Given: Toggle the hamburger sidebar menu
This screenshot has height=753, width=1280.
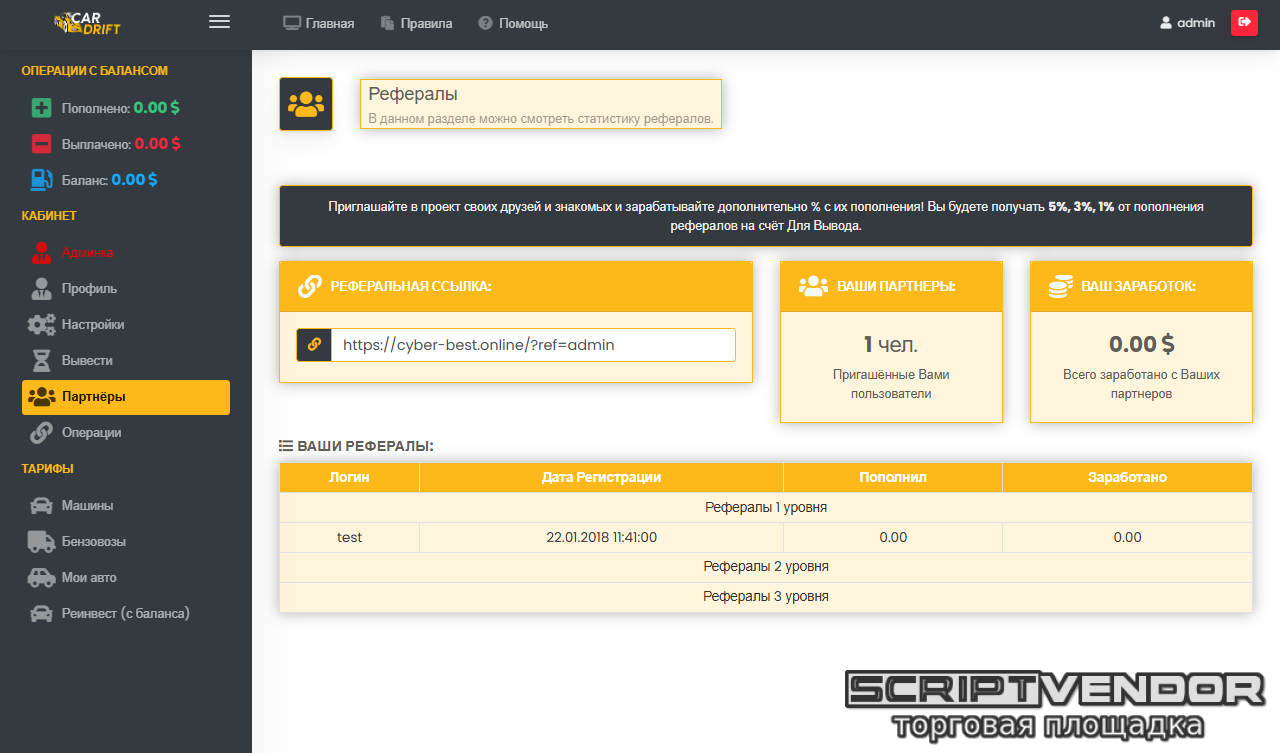Looking at the screenshot, I should point(220,22).
